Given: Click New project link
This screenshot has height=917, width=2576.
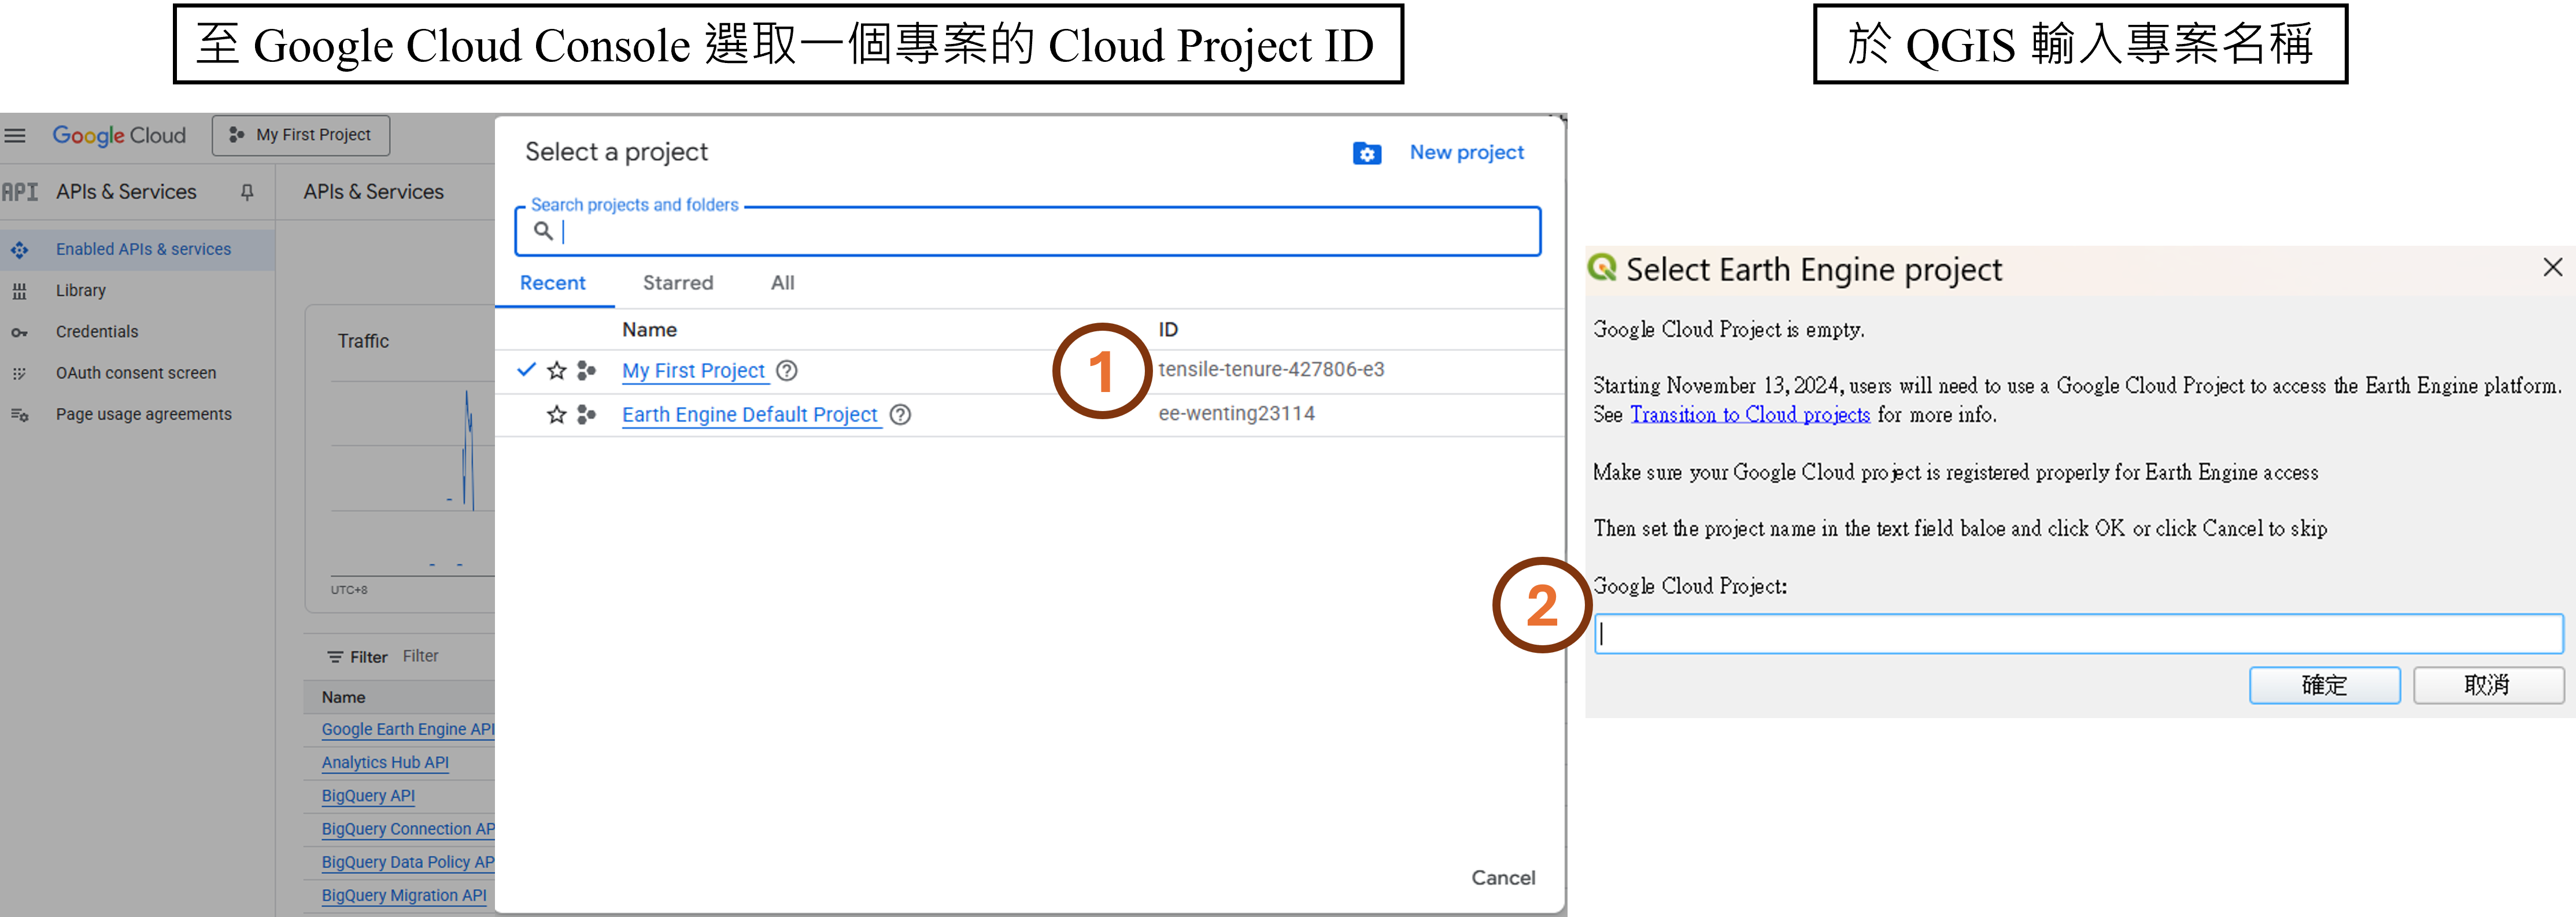Looking at the screenshot, I should click(1467, 152).
